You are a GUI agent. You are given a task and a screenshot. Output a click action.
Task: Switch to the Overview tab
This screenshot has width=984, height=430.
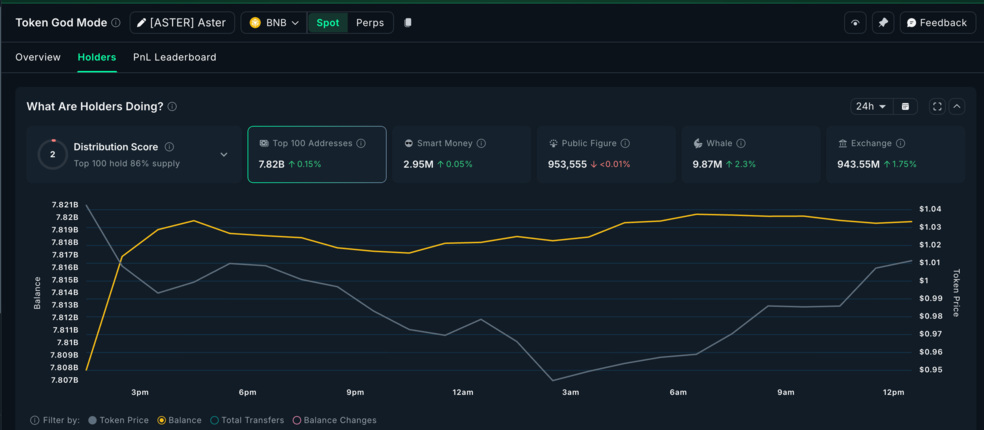click(x=38, y=57)
